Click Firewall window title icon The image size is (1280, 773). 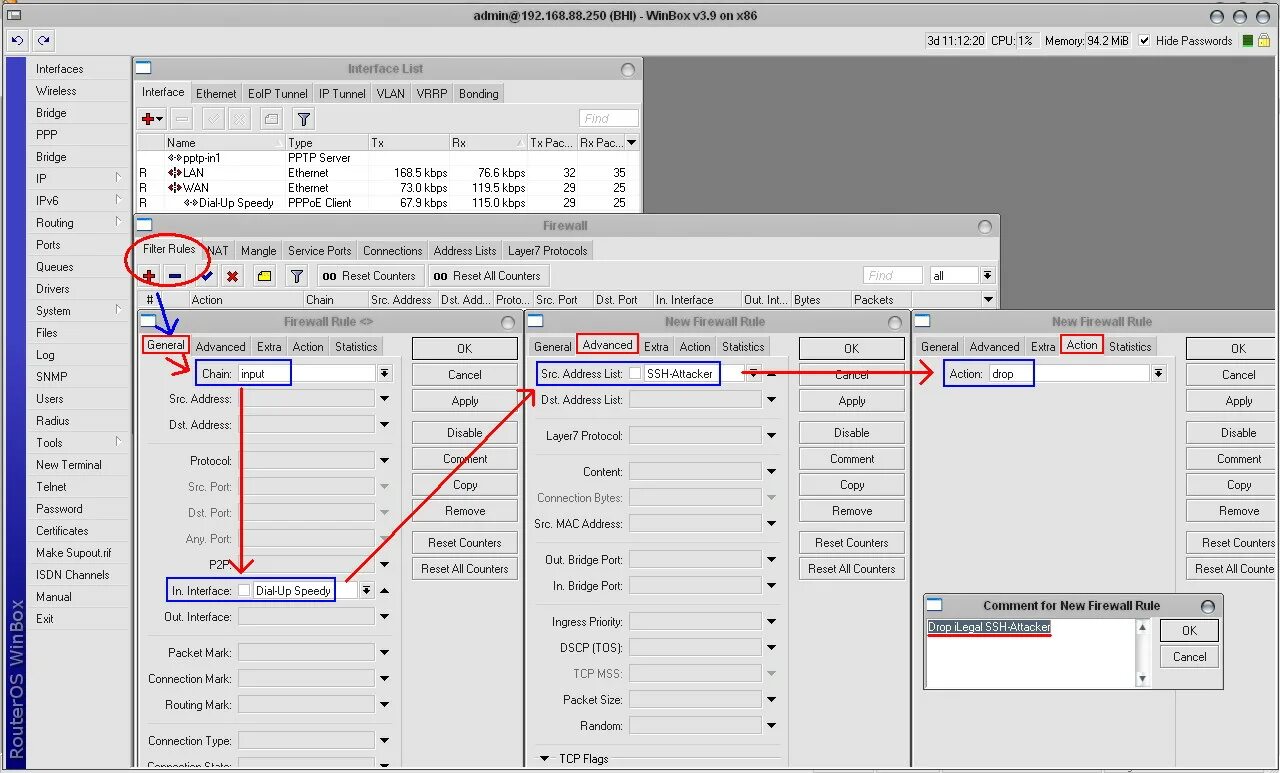(x=144, y=225)
